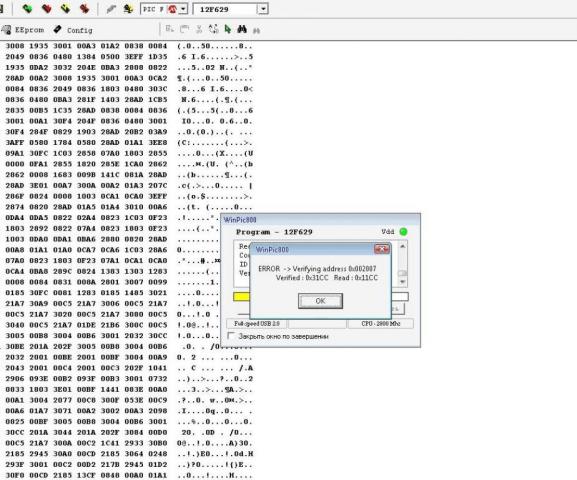Click the CPU - 2800 MHz status field

coord(380,324)
